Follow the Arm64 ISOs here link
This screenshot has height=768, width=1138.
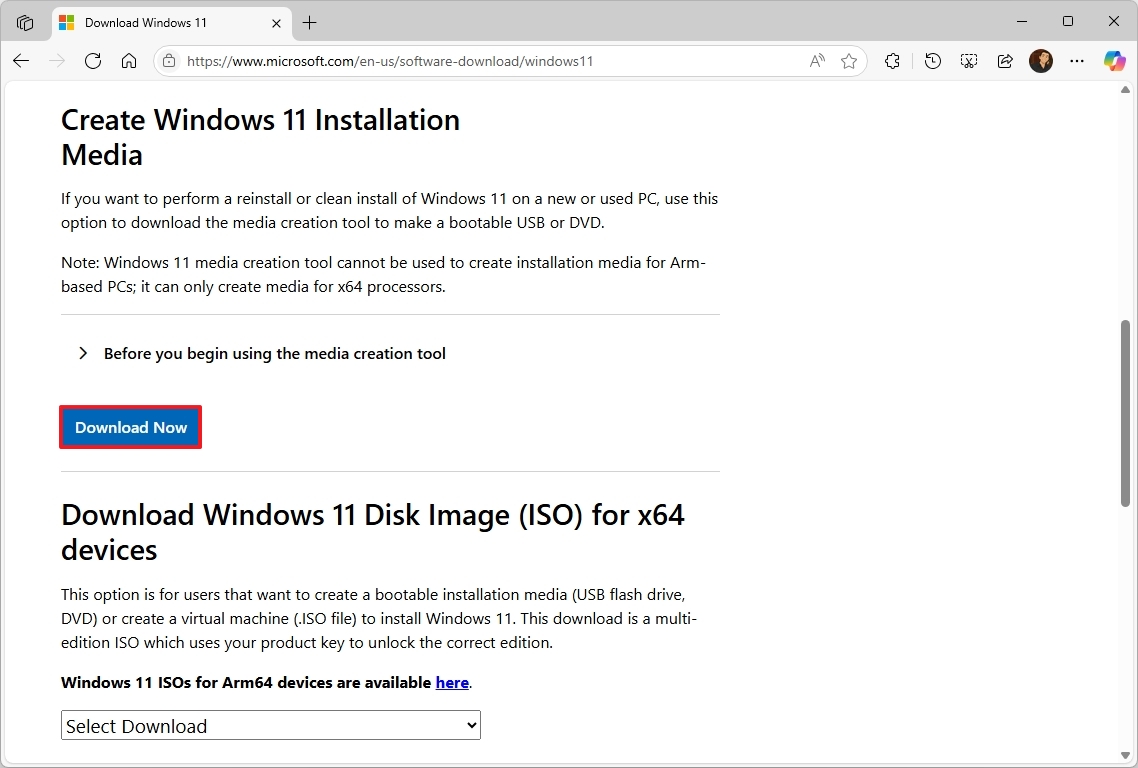coord(452,682)
